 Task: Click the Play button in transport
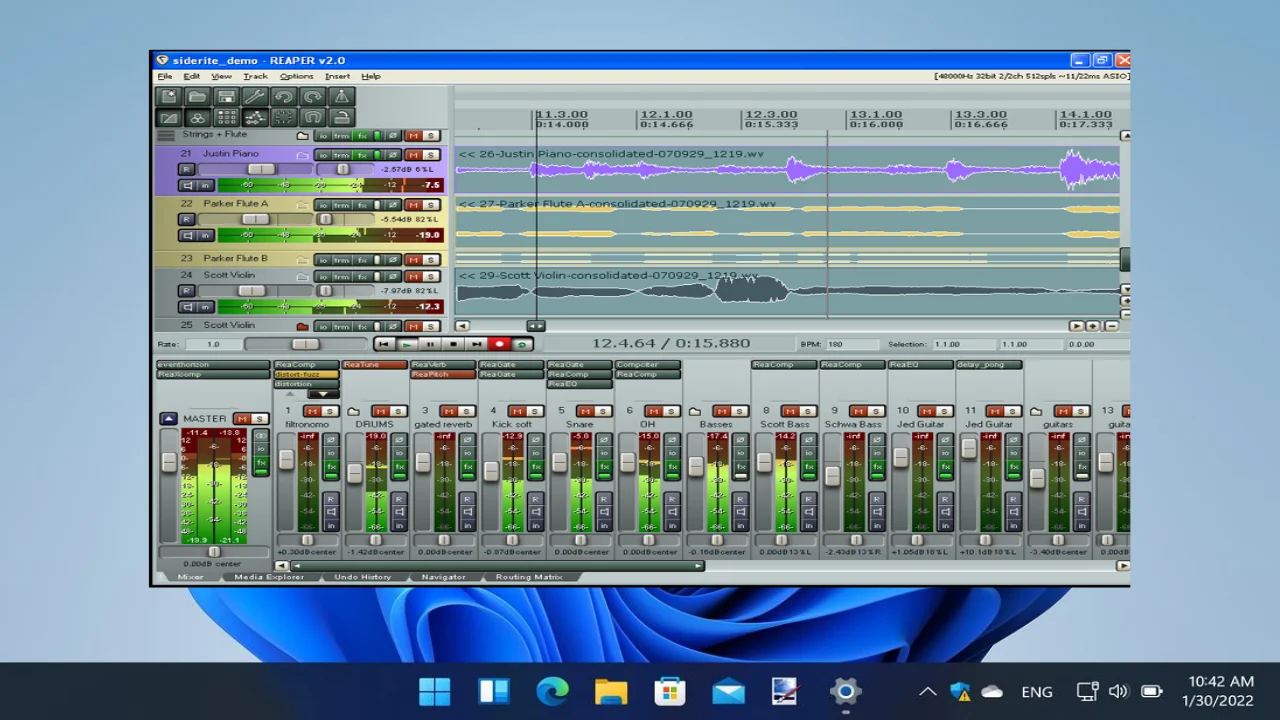(x=406, y=344)
